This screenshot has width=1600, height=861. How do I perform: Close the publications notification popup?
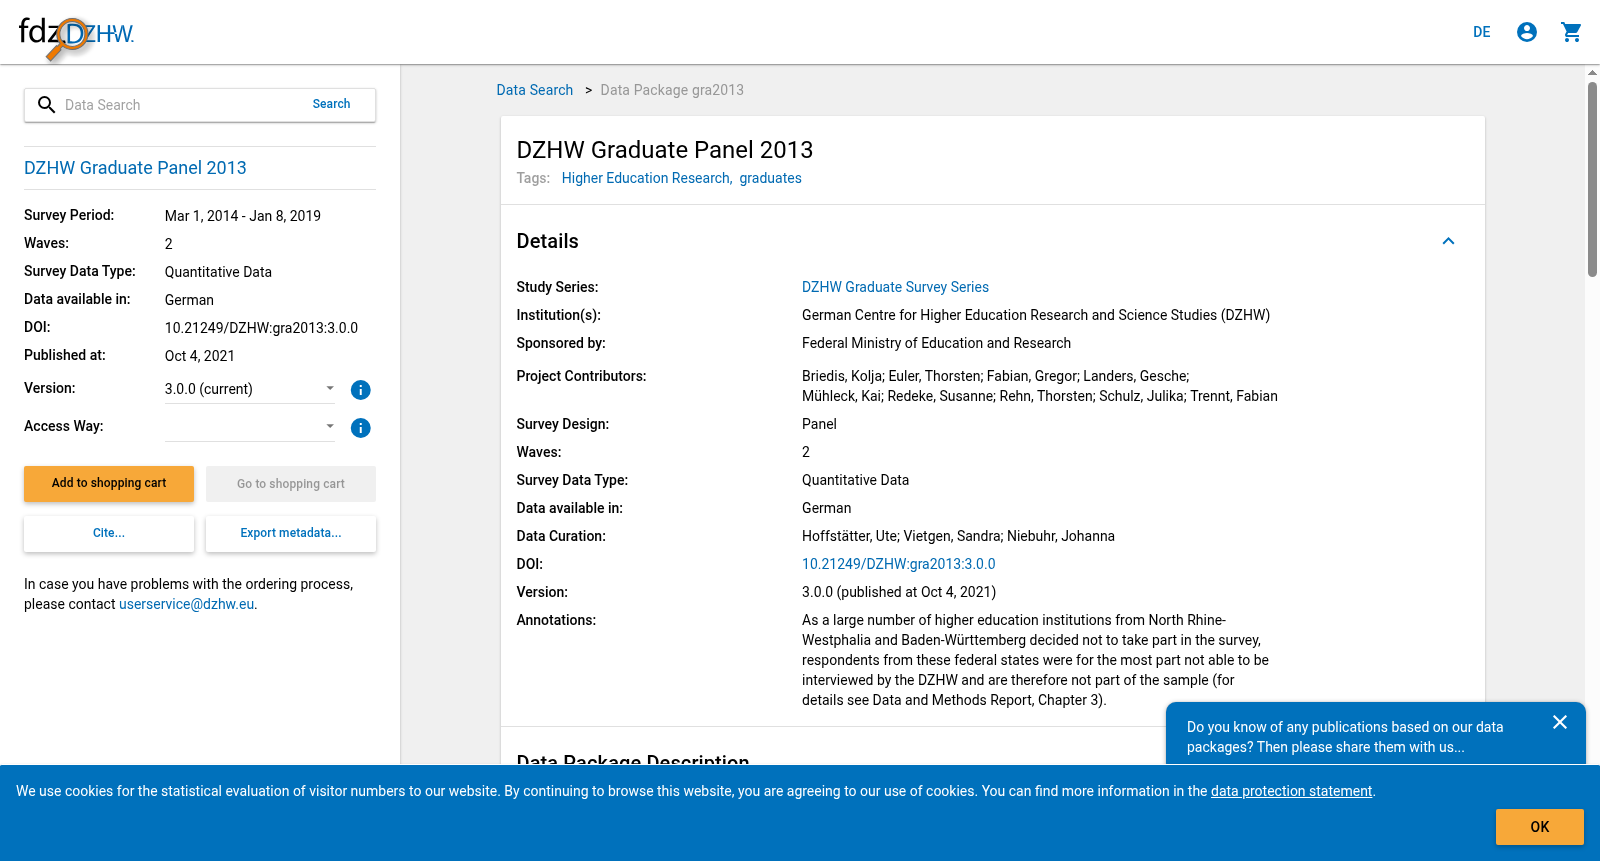(1560, 722)
